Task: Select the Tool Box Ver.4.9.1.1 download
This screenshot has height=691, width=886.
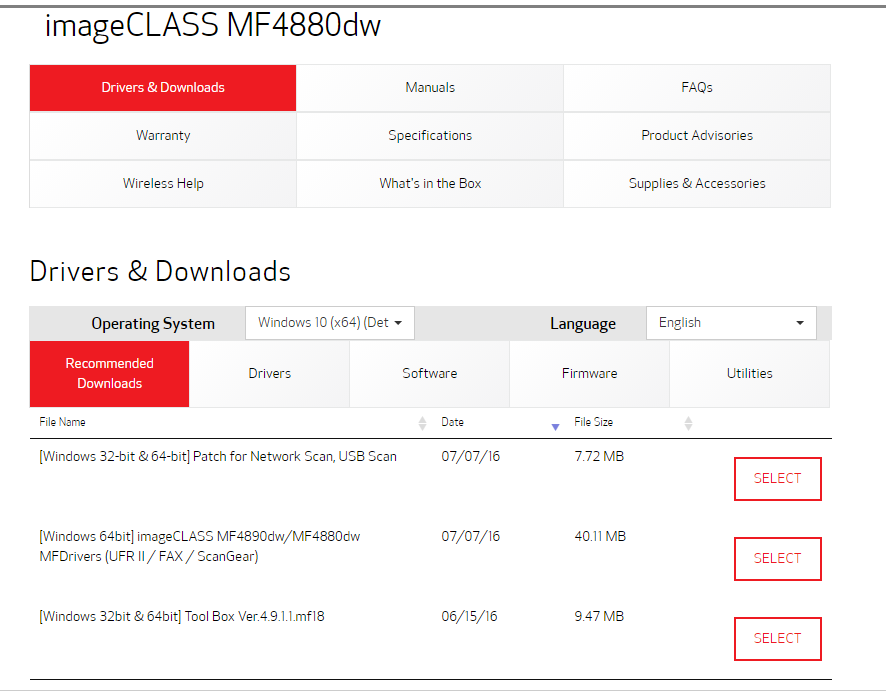Action: [777, 639]
